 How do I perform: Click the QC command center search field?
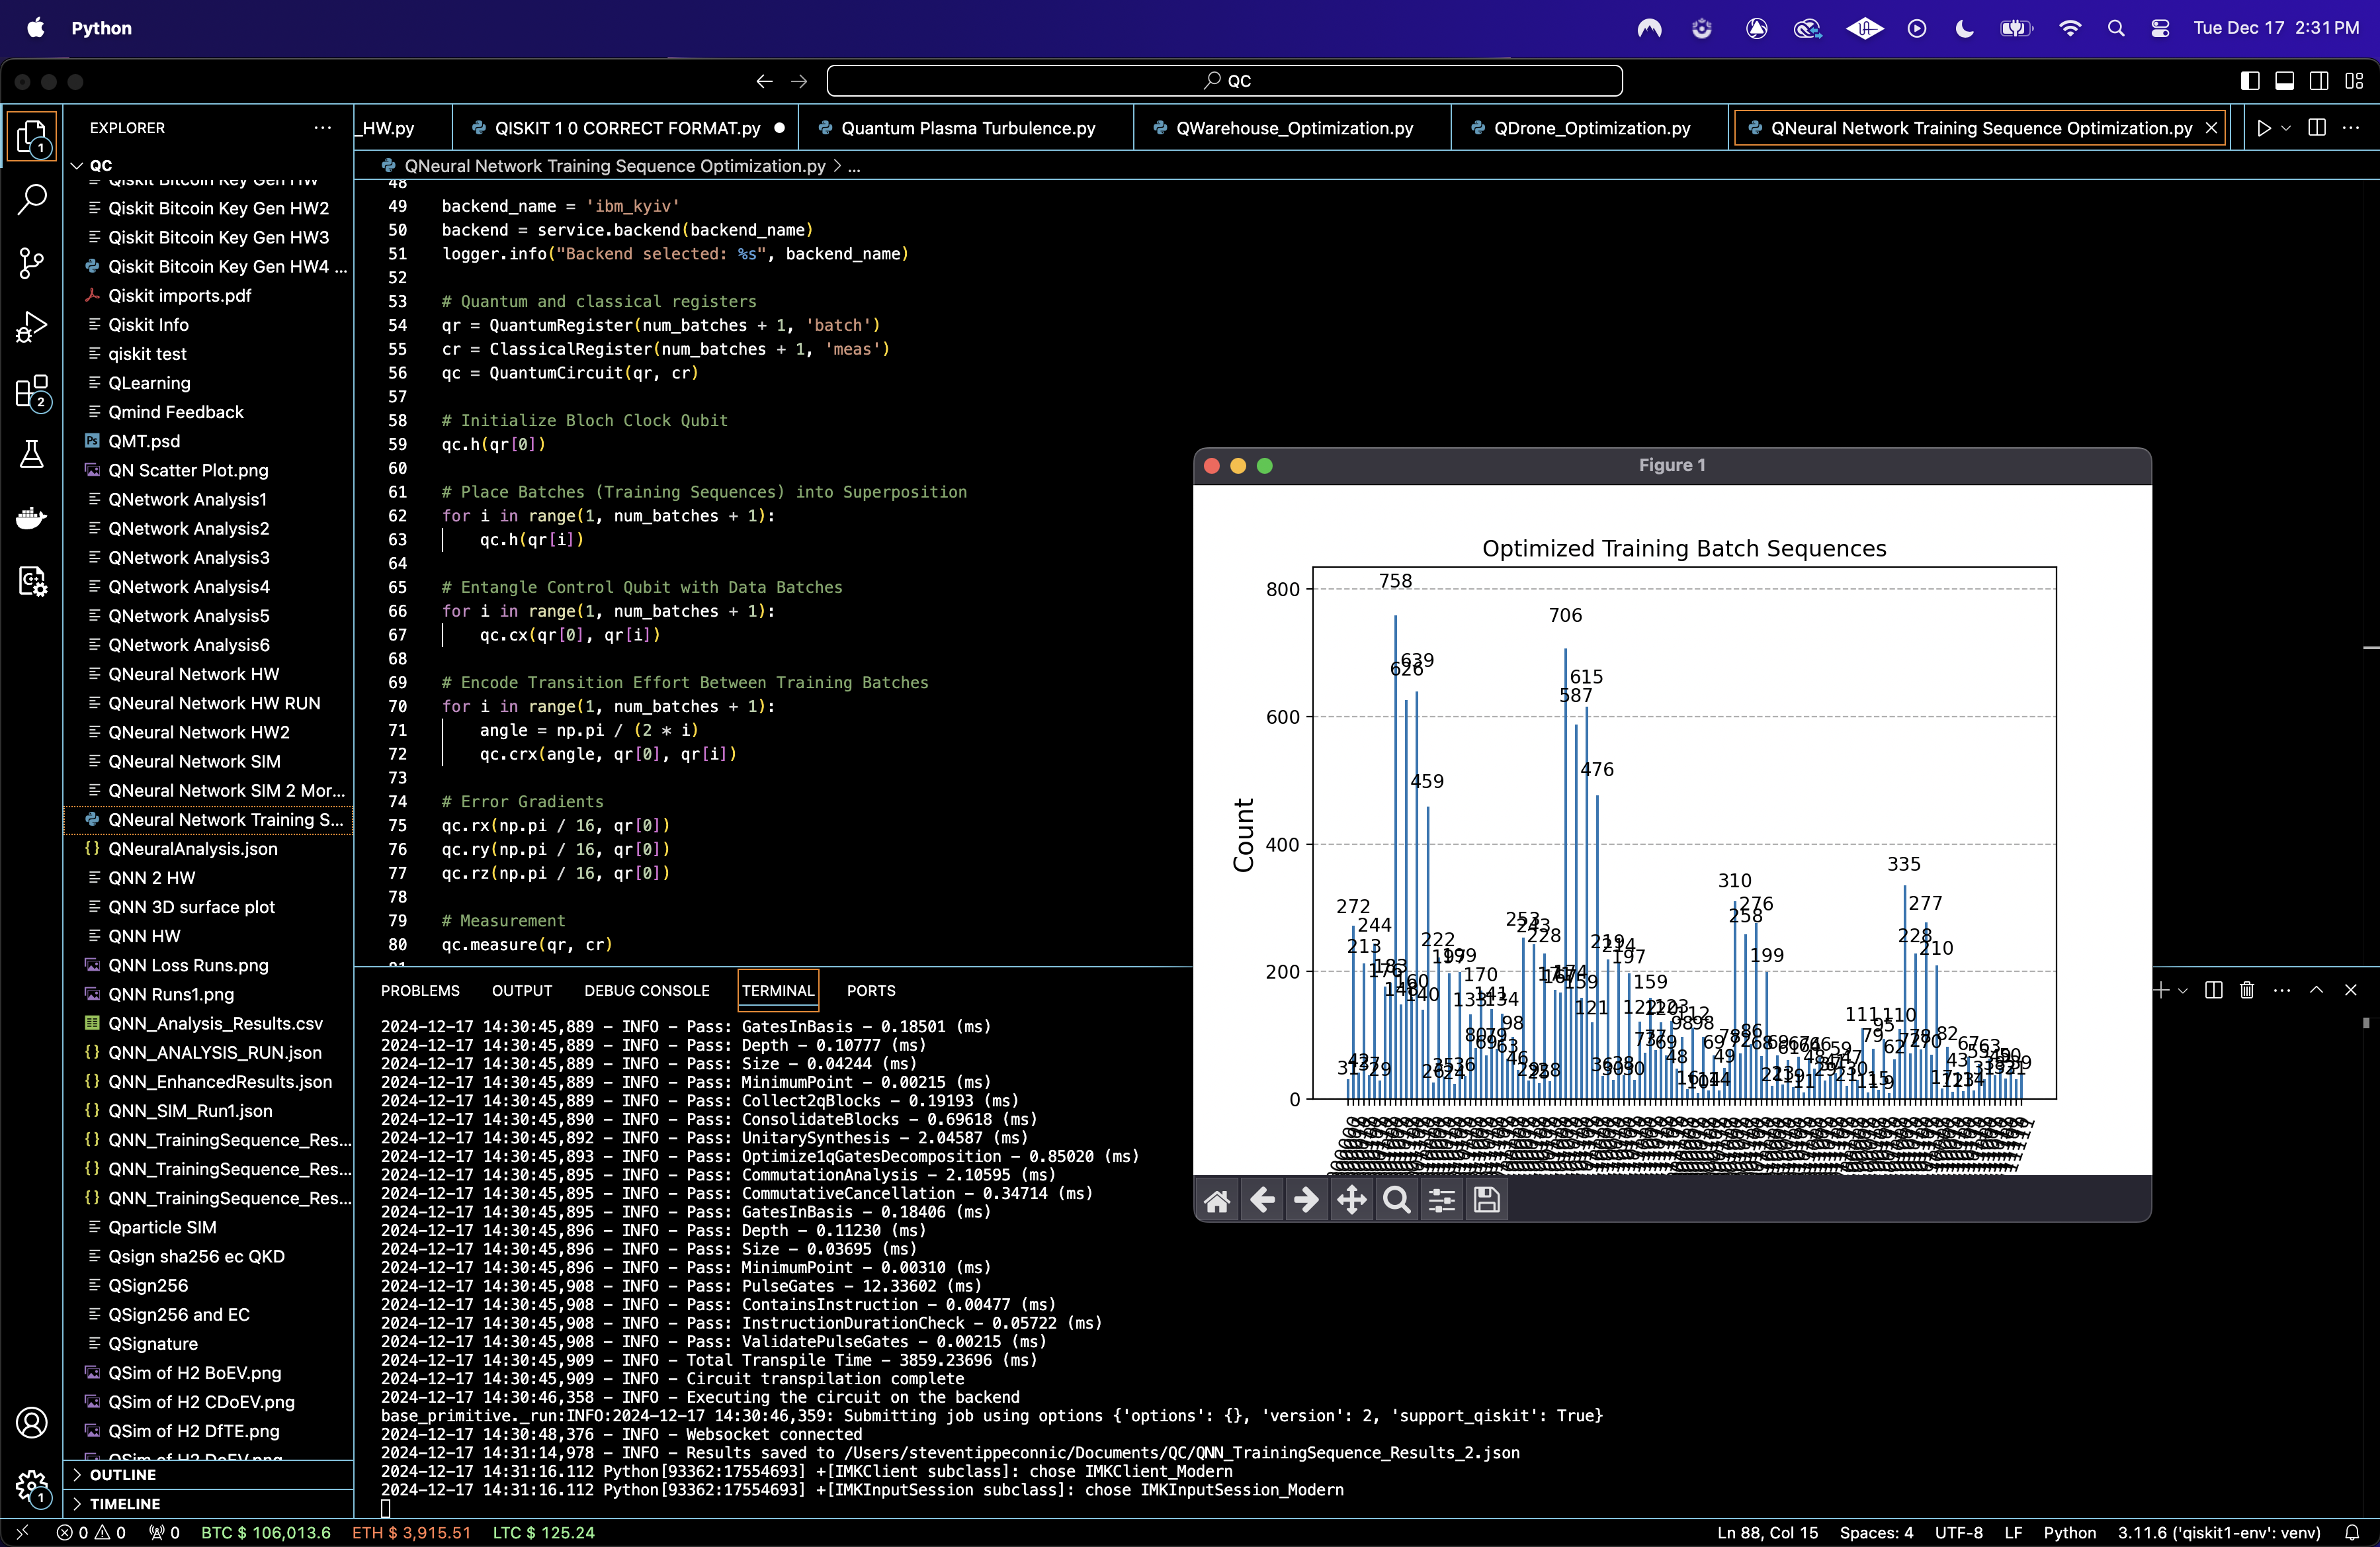[1225, 81]
